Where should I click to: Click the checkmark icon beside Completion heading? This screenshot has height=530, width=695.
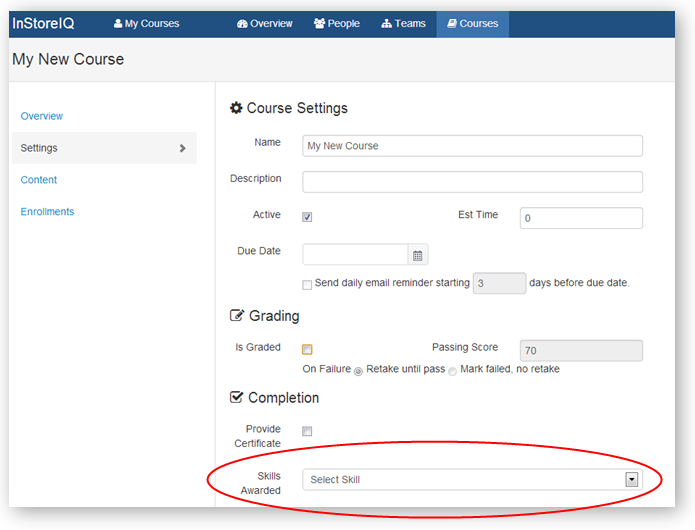click(x=237, y=397)
